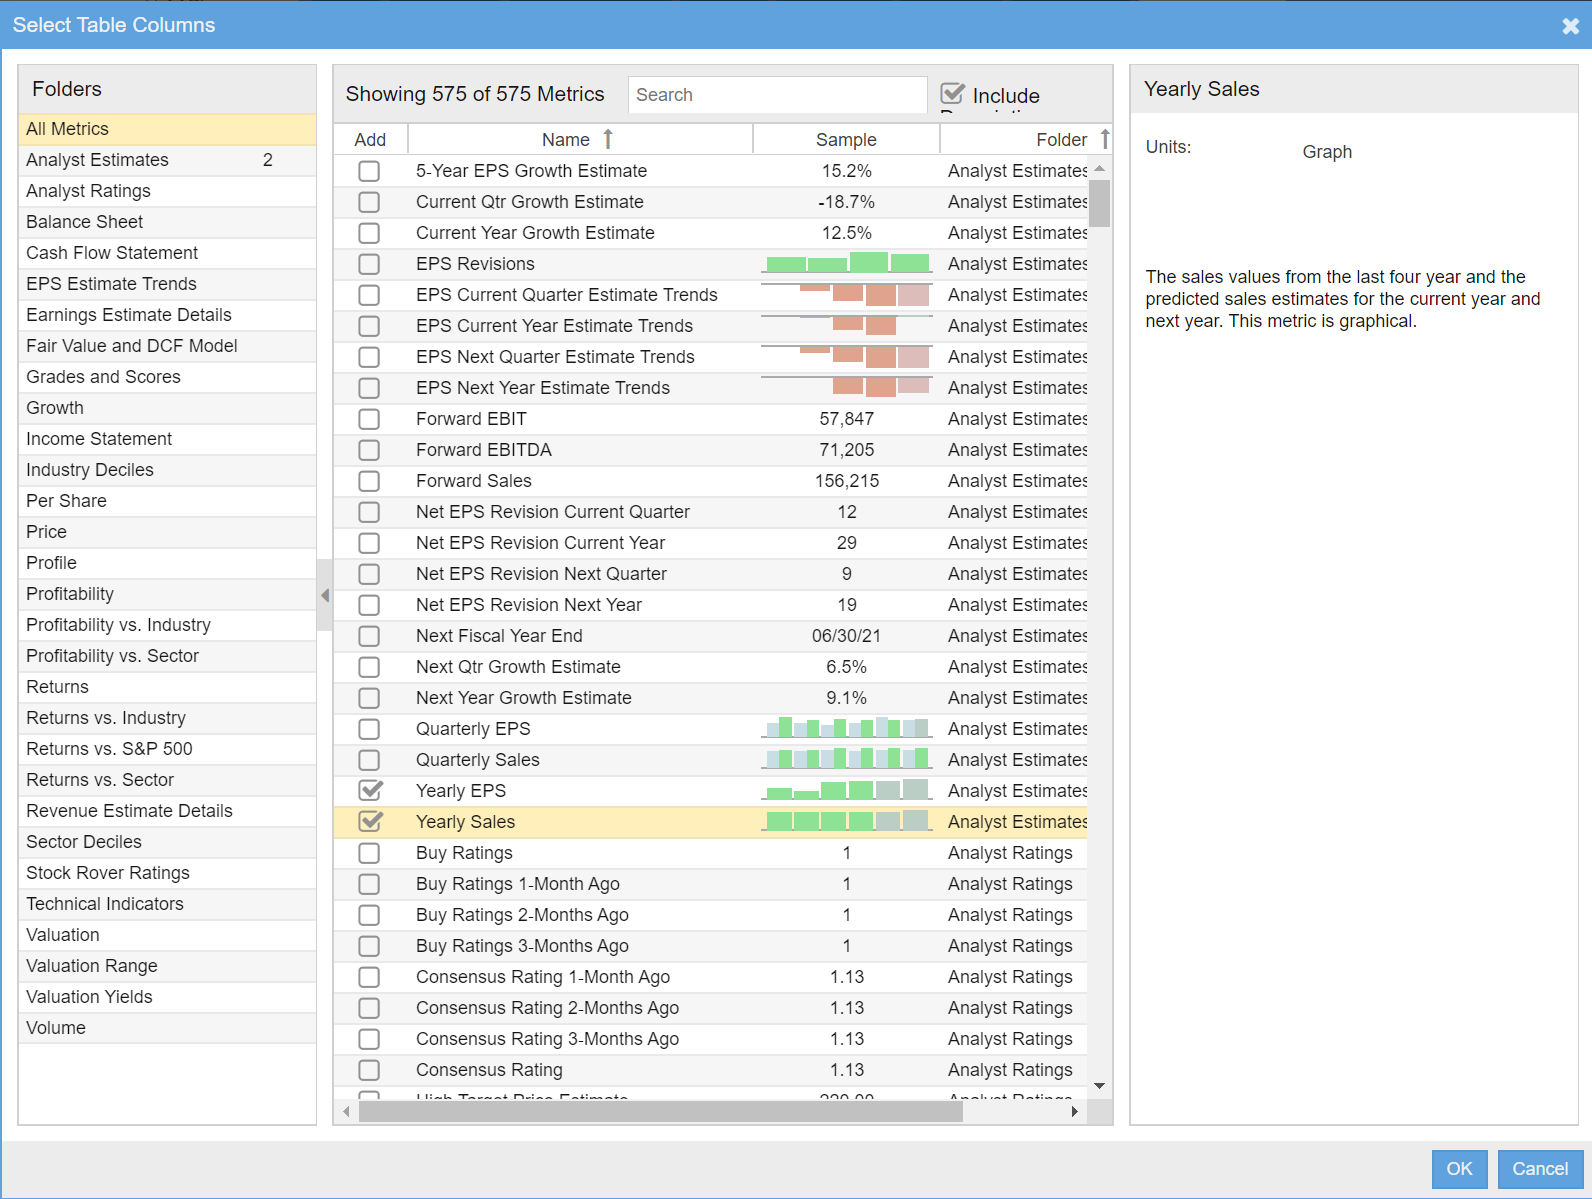Image resolution: width=1592 pixels, height=1199 pixels.
Task: Sort by the Sample column header
Action: coord(846,139)
